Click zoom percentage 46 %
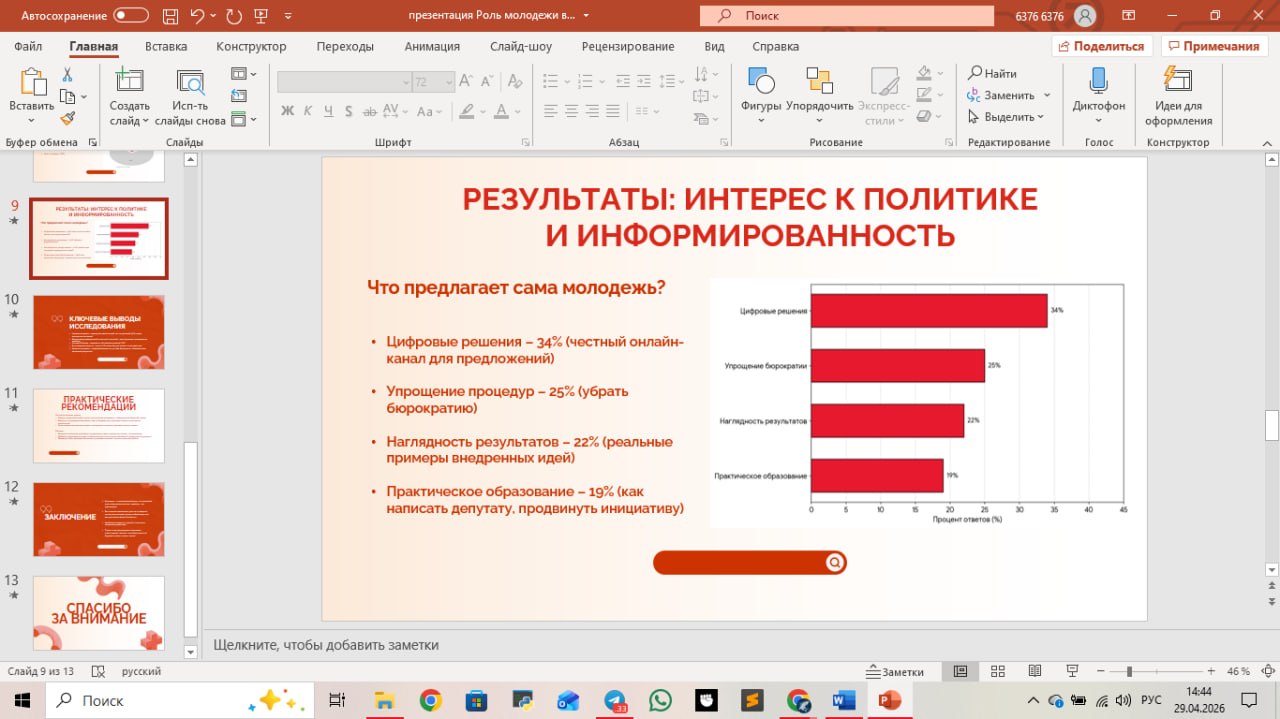 (x=1238, y=672)
